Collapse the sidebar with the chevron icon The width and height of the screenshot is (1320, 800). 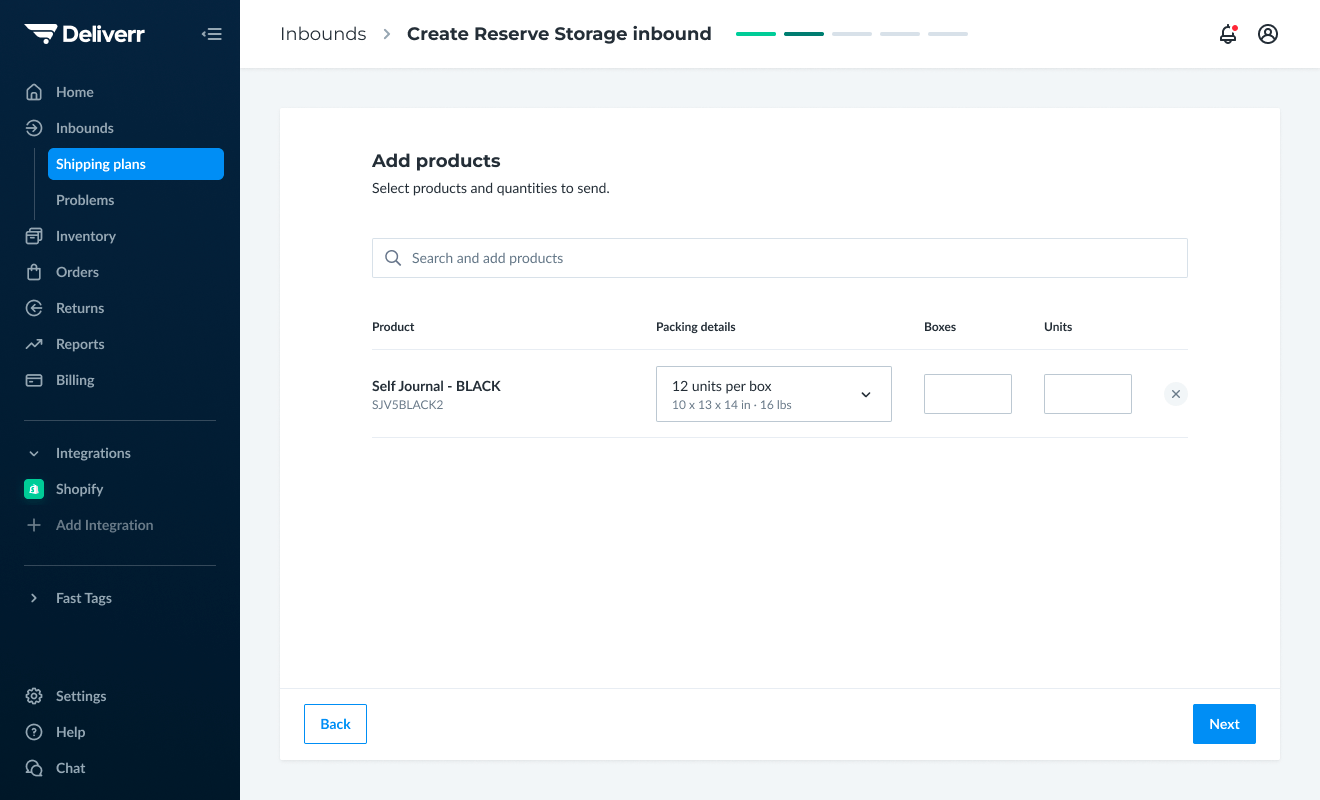pyautogui.click(x=212, y=33)
